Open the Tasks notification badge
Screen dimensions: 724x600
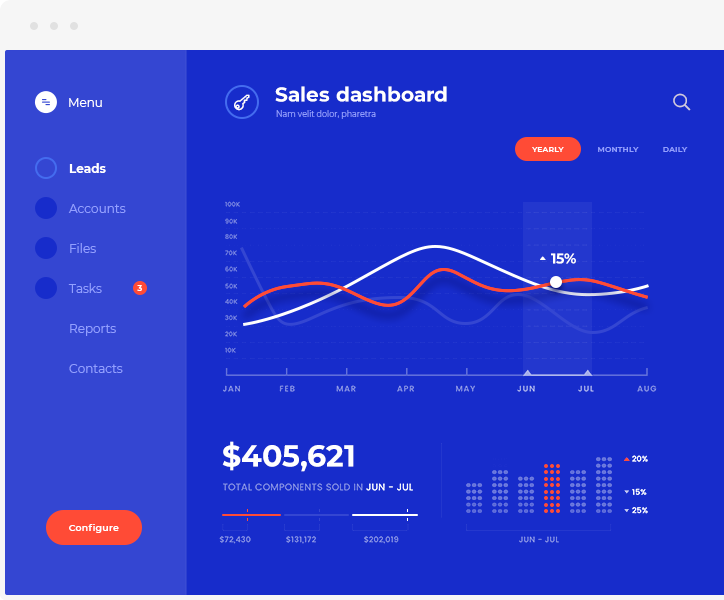tap(140, 288)
